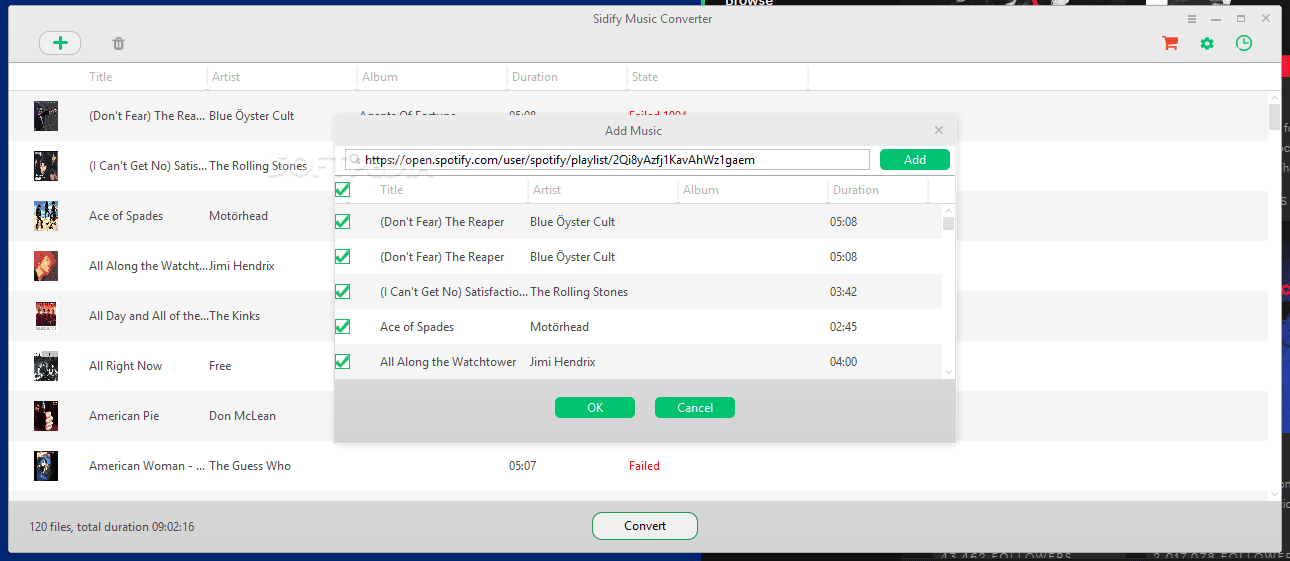Select album art of All Right Now

[46, 366]
